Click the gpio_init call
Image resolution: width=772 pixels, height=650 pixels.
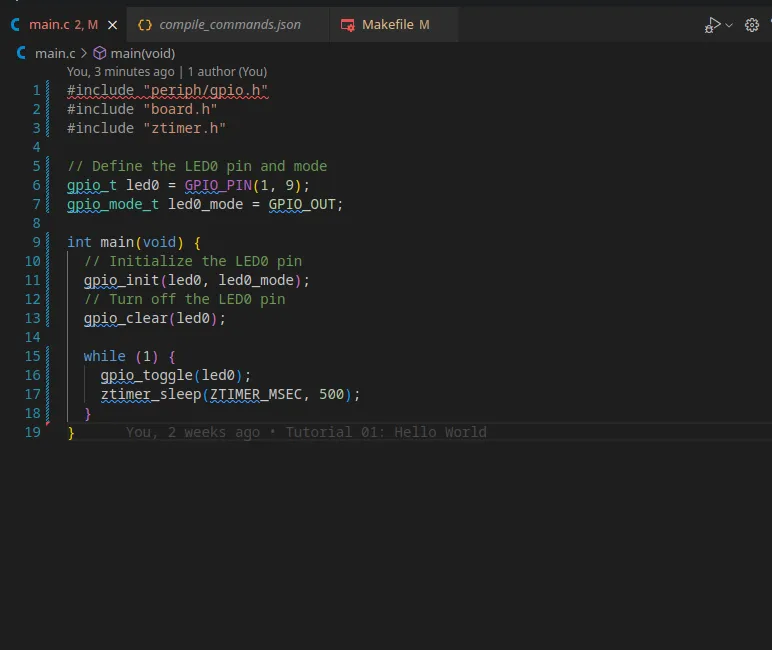click(x=121, y=281)
